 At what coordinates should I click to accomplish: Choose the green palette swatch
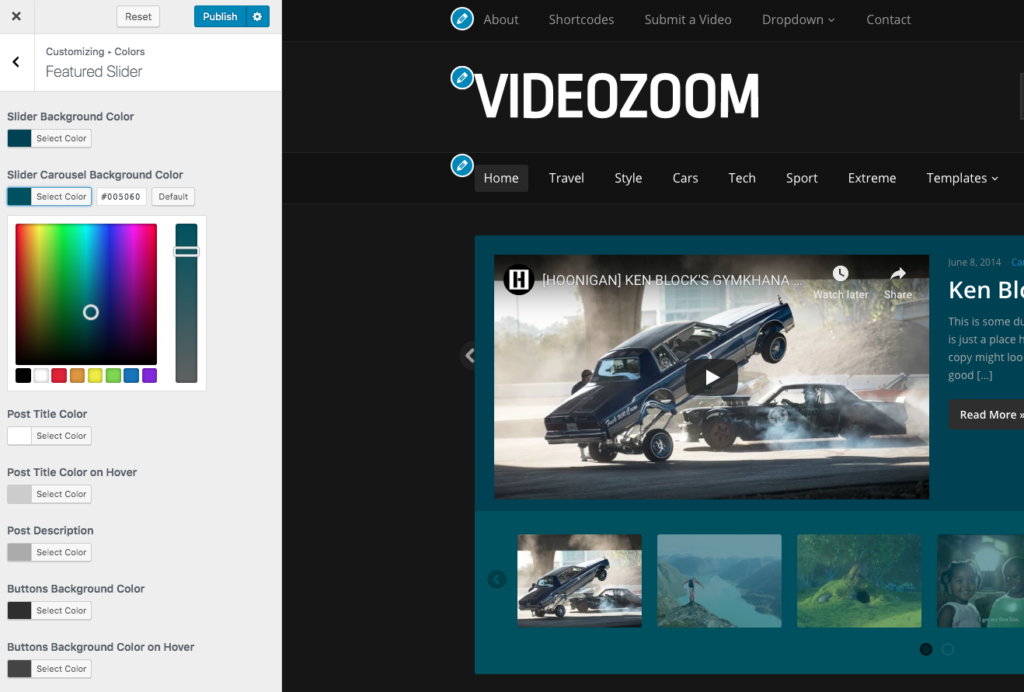[113, 375]
